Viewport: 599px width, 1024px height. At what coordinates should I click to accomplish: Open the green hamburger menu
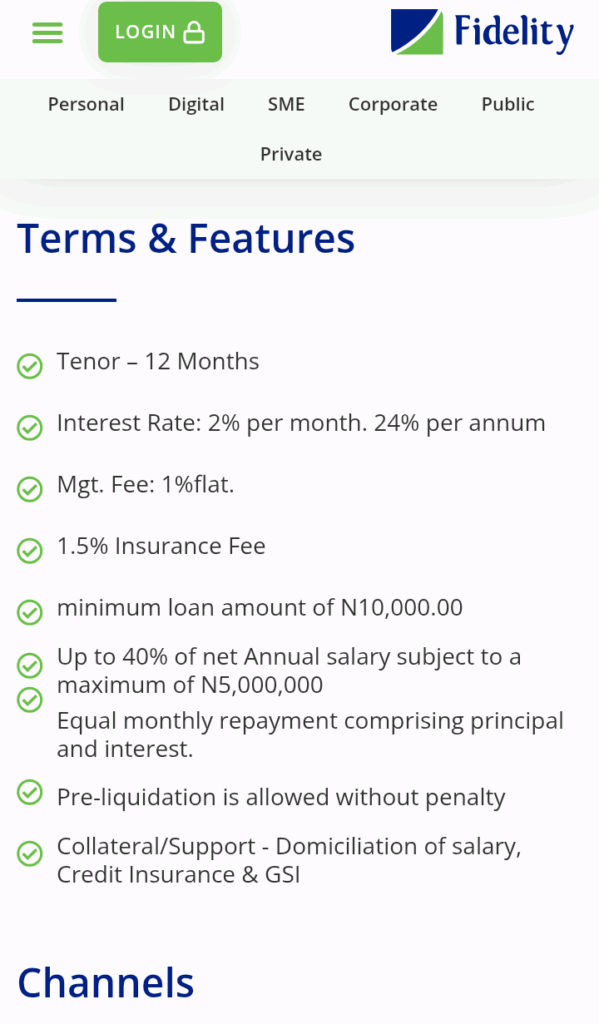(x=48, y=33)
